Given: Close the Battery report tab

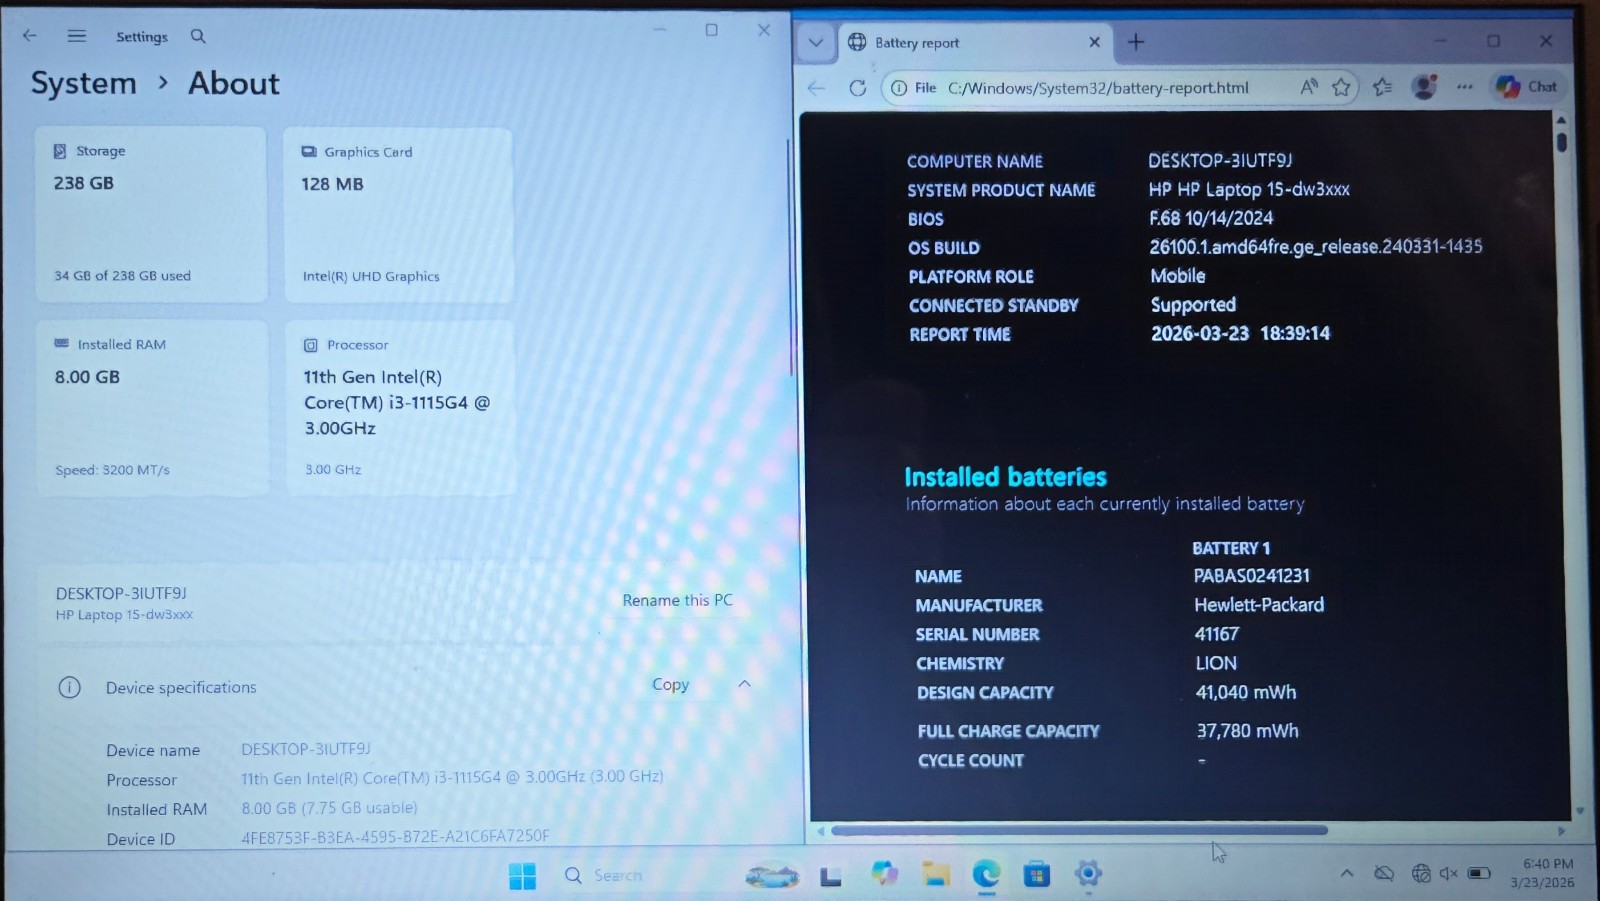Looking at the screenshot, I should coord(1094,42).
